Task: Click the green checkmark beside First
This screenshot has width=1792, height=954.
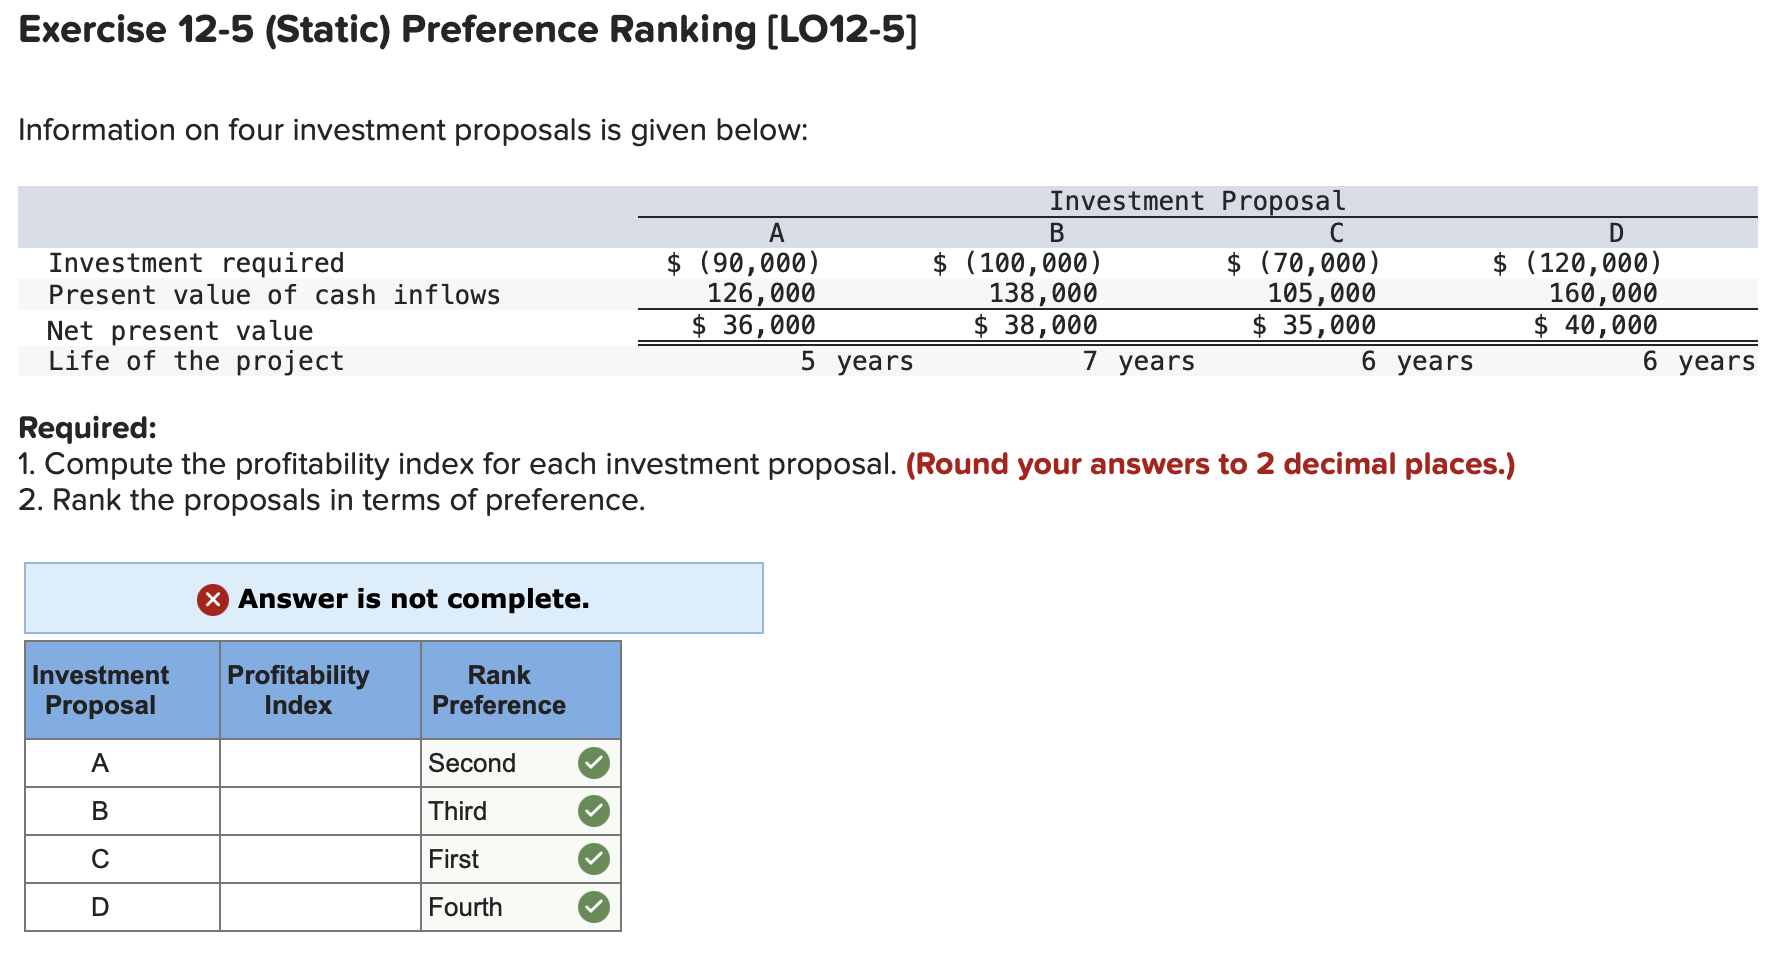Action: [x=592, y=858]
